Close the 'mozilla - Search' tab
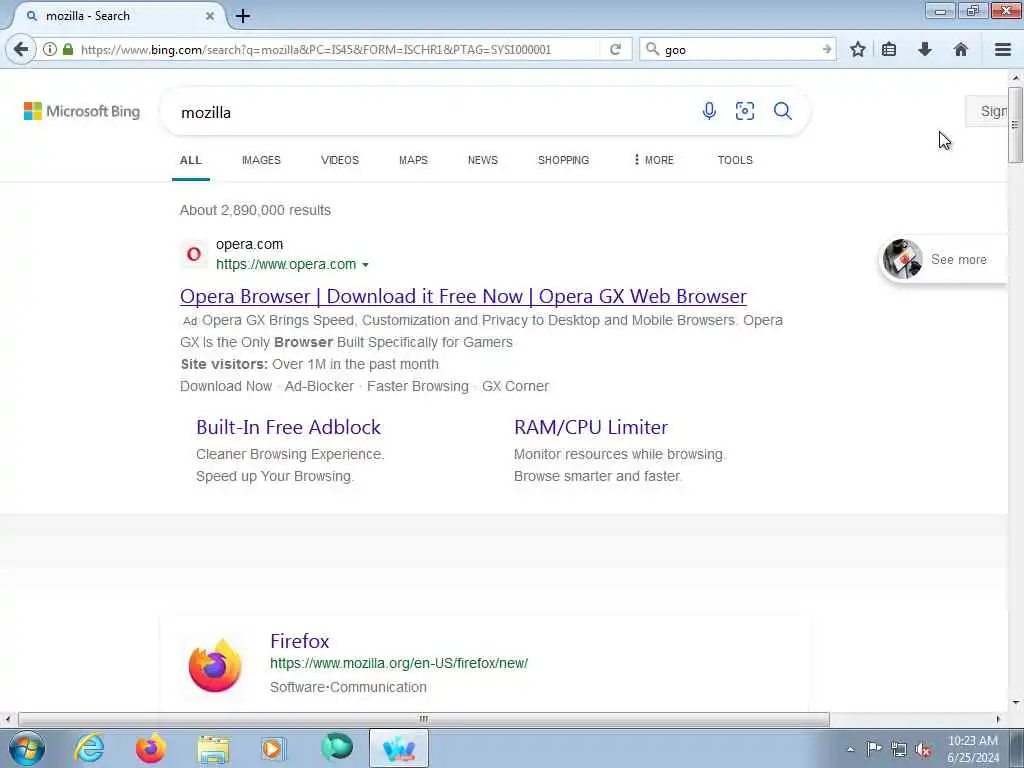The height and width of the screenshot is (768, 1024). click(210, 16)
